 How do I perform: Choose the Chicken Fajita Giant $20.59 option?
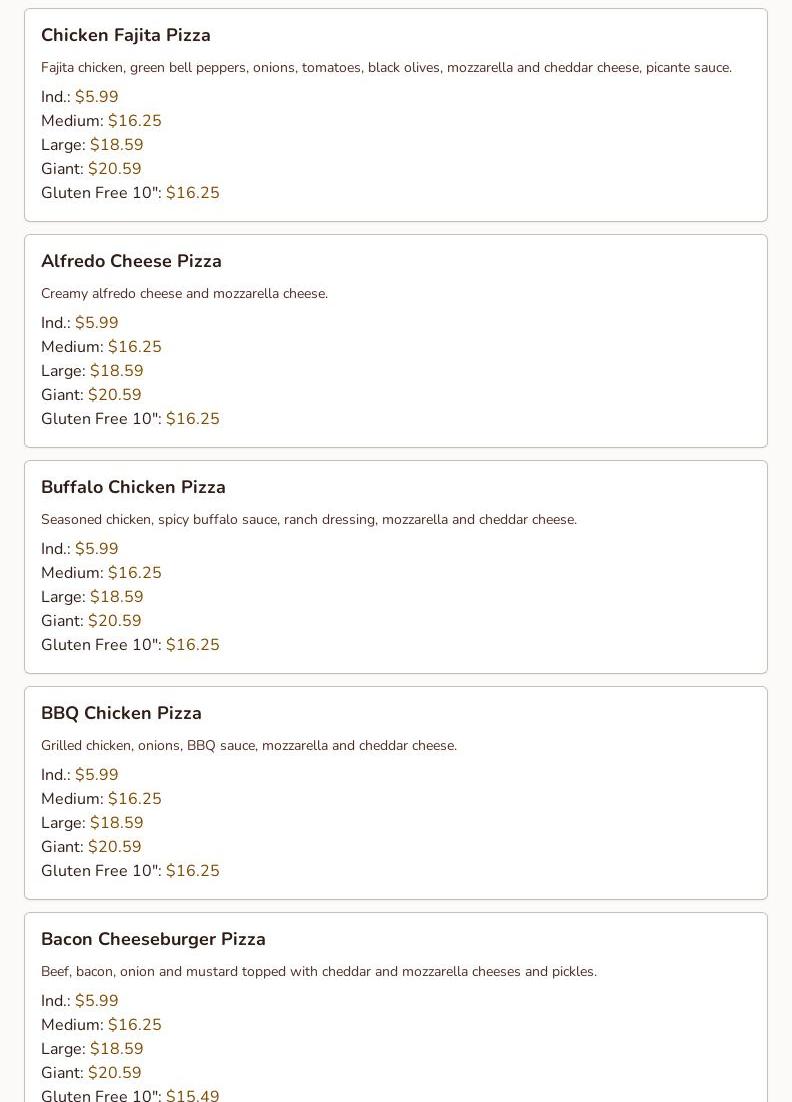point(115,169)
